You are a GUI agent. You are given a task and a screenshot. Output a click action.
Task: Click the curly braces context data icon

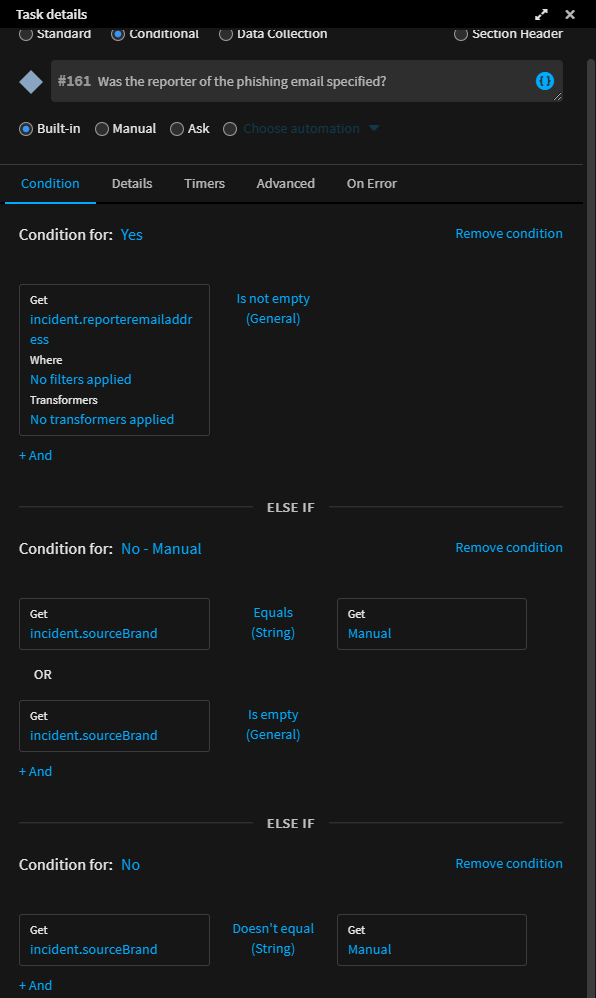[x=544, y=81]
